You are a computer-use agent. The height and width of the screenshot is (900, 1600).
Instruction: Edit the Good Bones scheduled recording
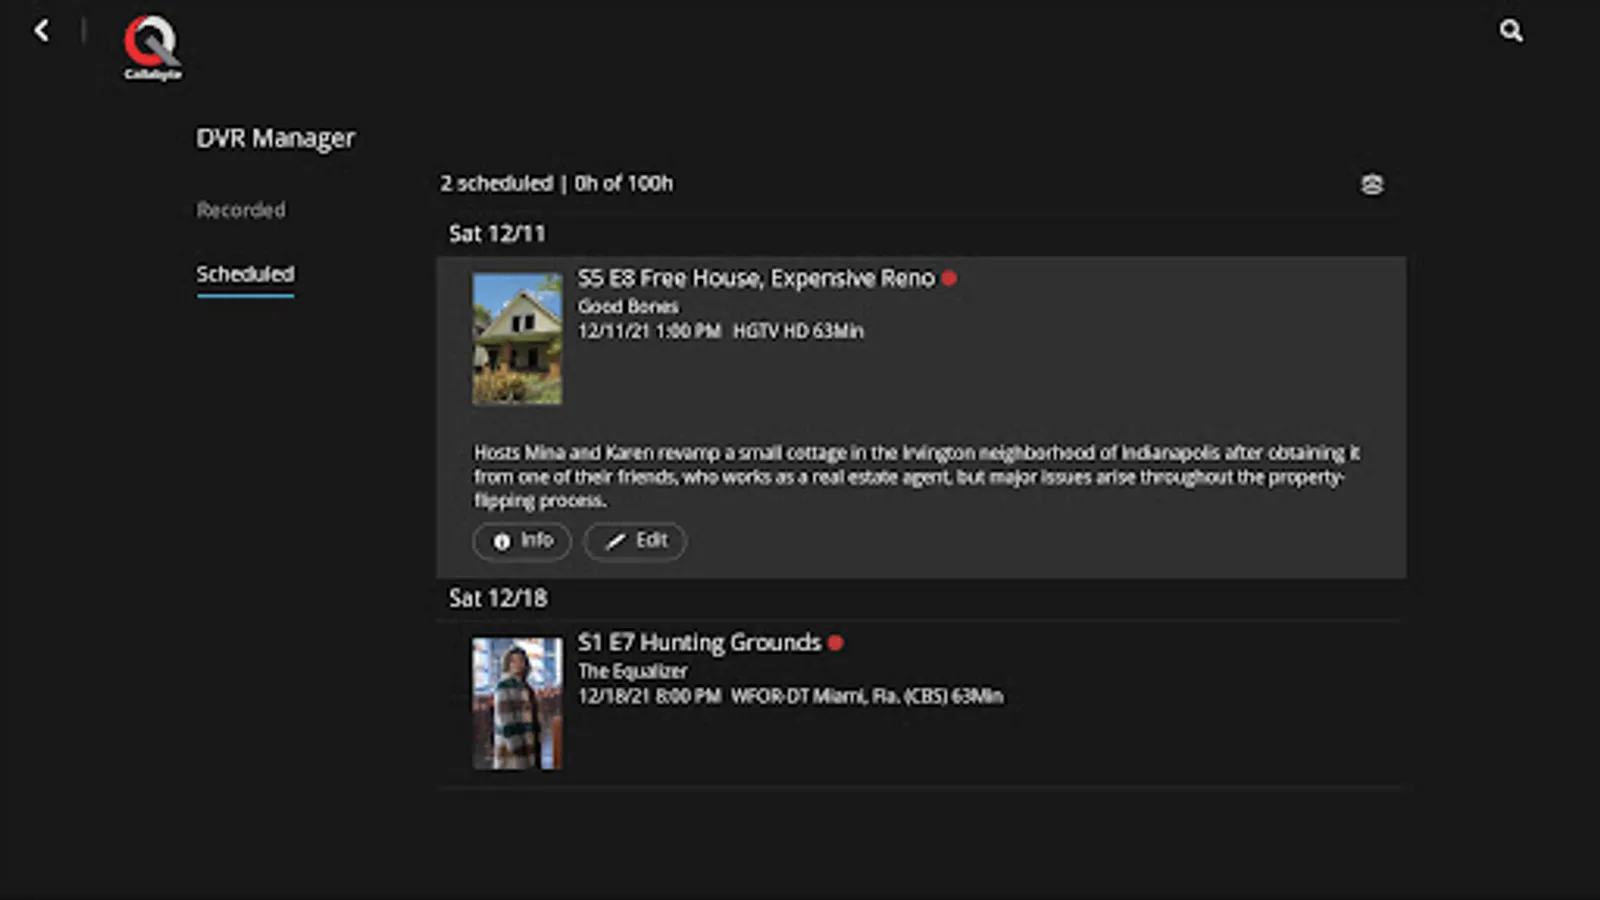coord(635,541)
